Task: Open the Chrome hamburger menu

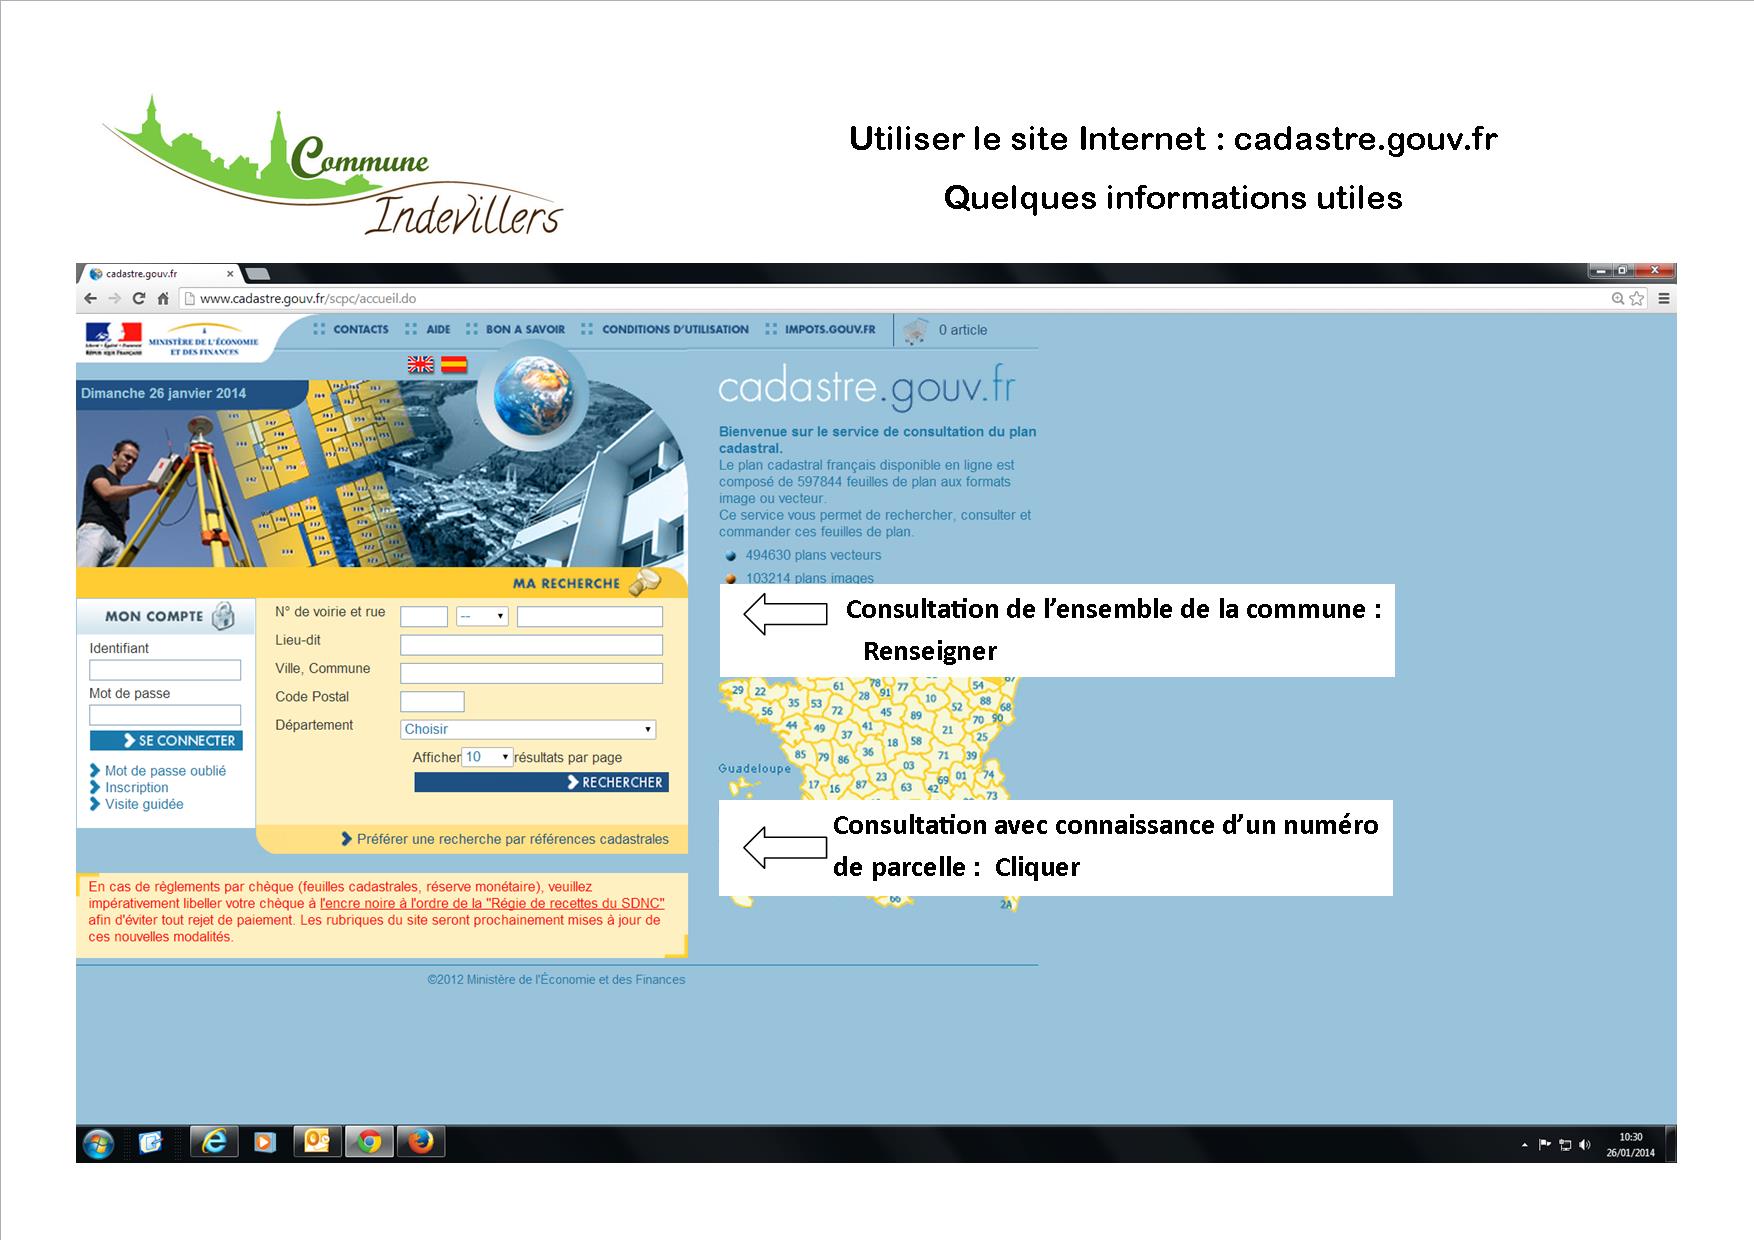Action: point(1664,298)
